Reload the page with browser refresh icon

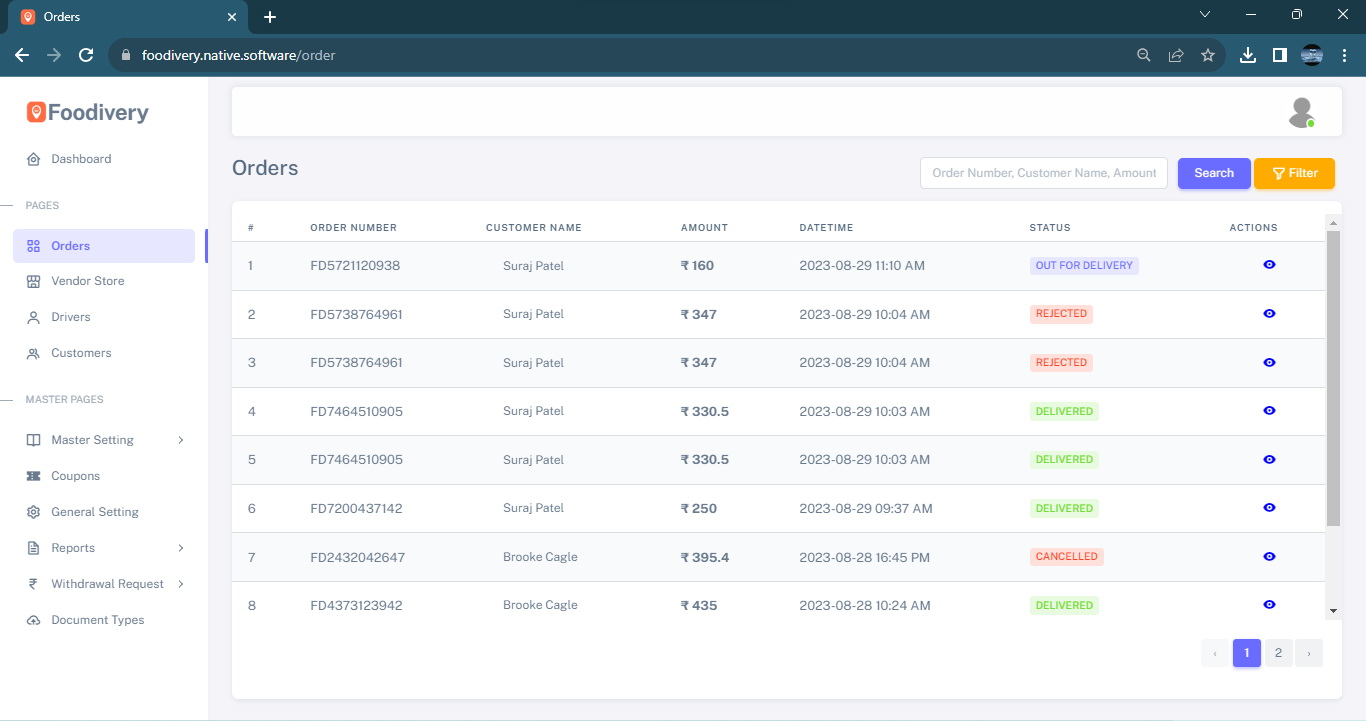click(86, 55)
